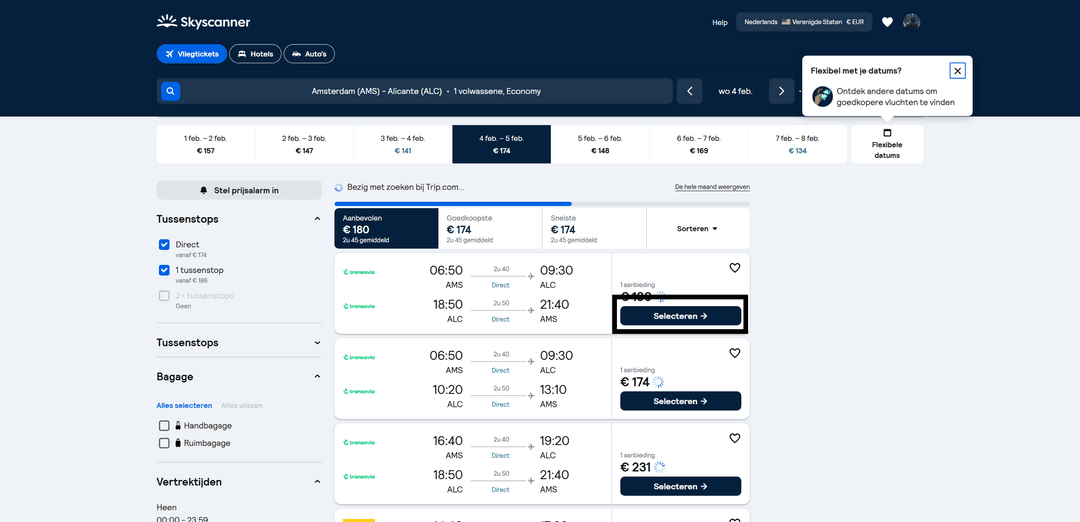
Task: Click Selecteren for the 18:50 return first flight
Action: pyautogui.click(x=681, y=316)
